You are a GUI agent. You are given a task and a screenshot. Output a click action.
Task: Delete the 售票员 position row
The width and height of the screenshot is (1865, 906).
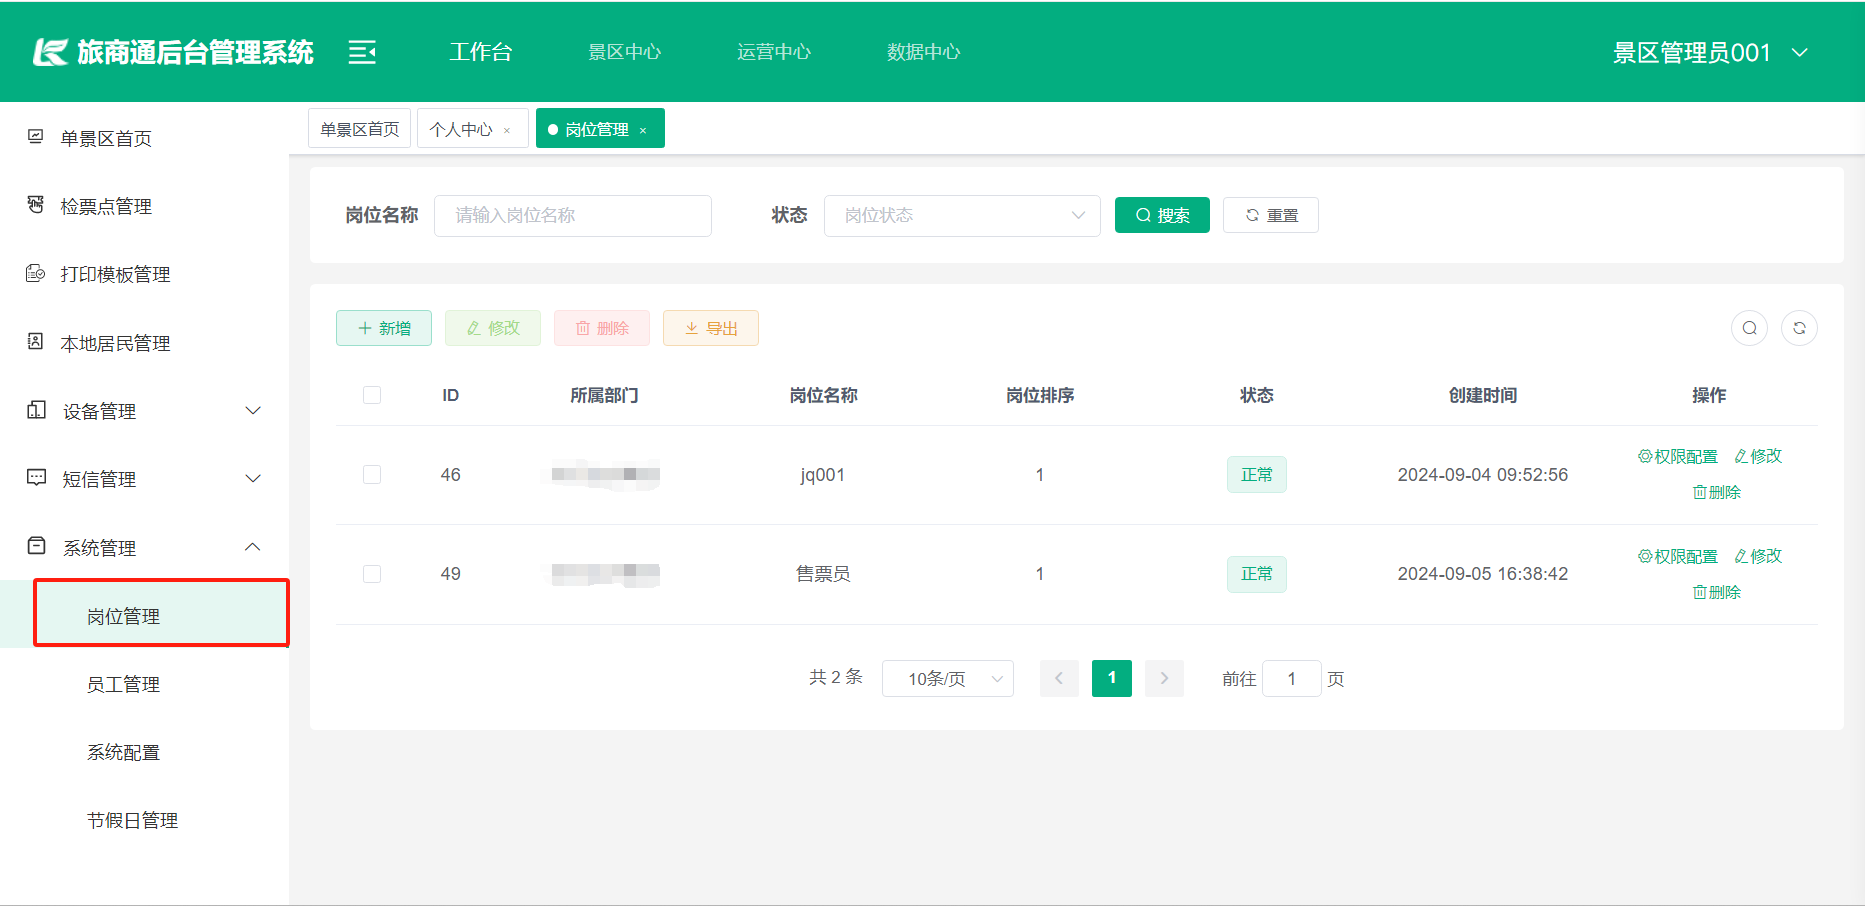1716,592
